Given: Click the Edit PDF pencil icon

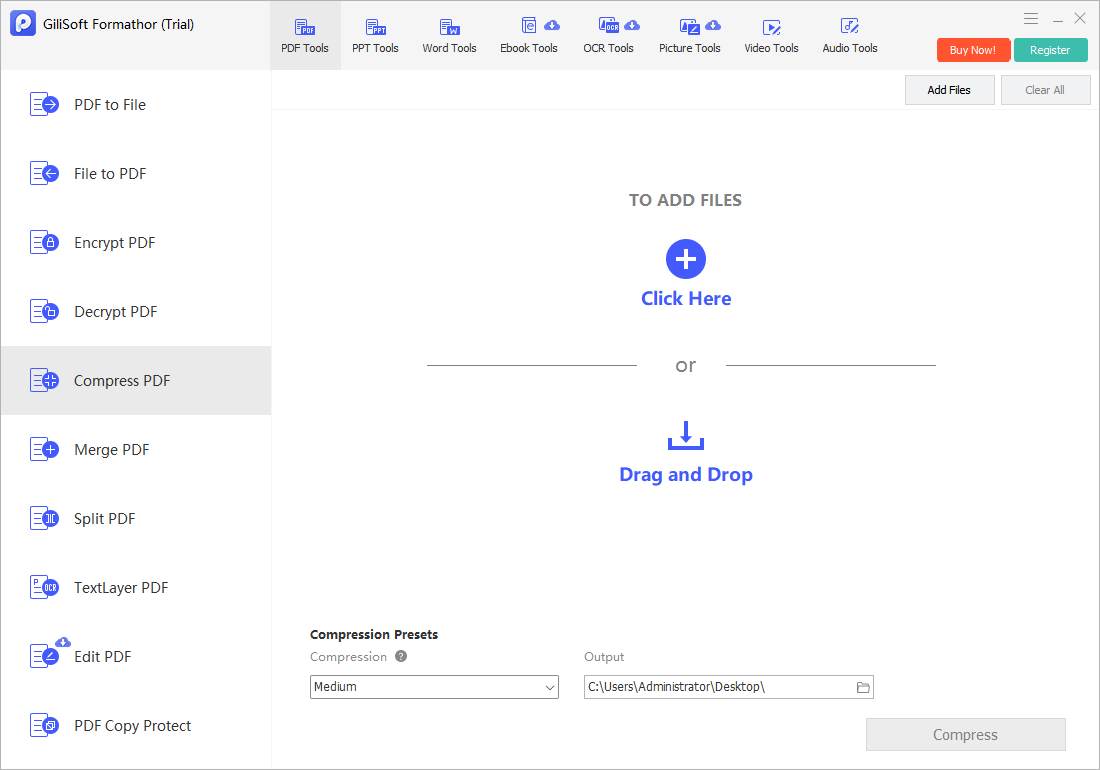Looking at the screenshot, I should 44,656.
